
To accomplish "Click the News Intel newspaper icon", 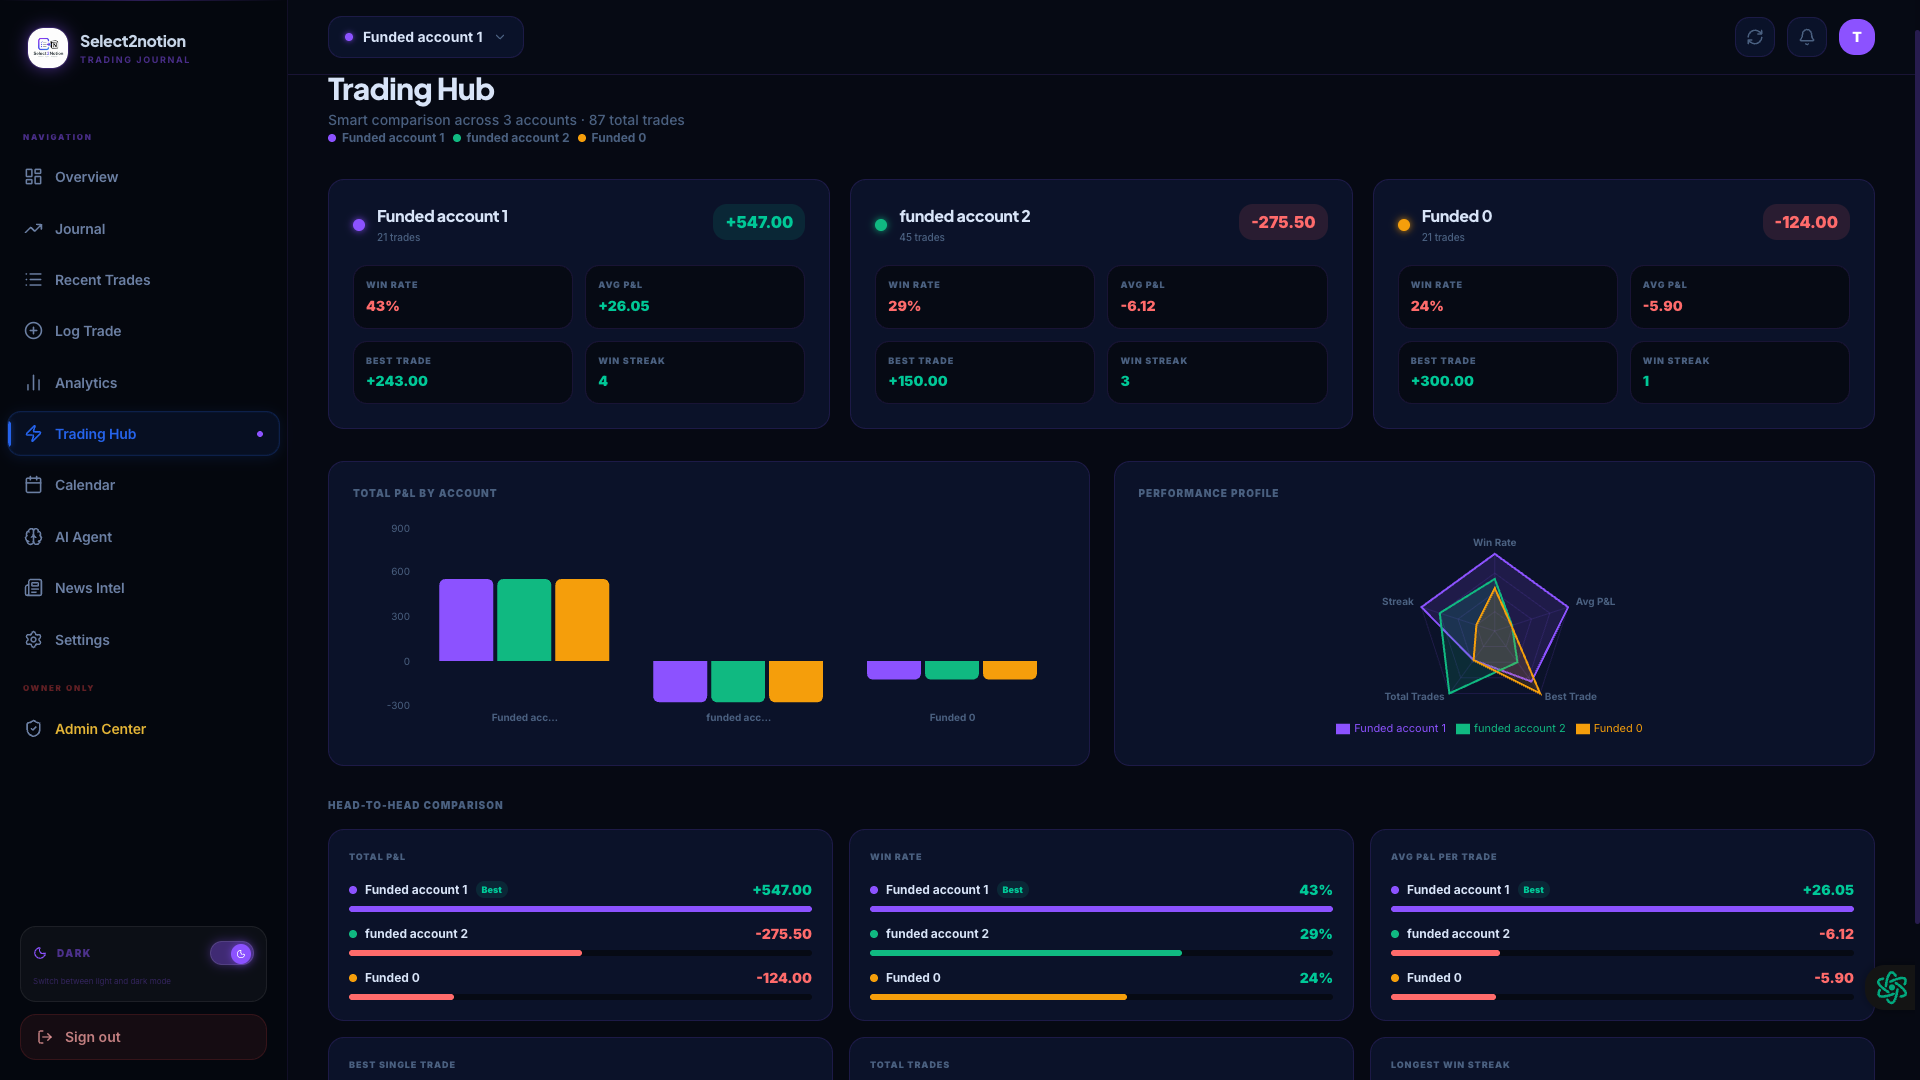I will click(33, 588).
